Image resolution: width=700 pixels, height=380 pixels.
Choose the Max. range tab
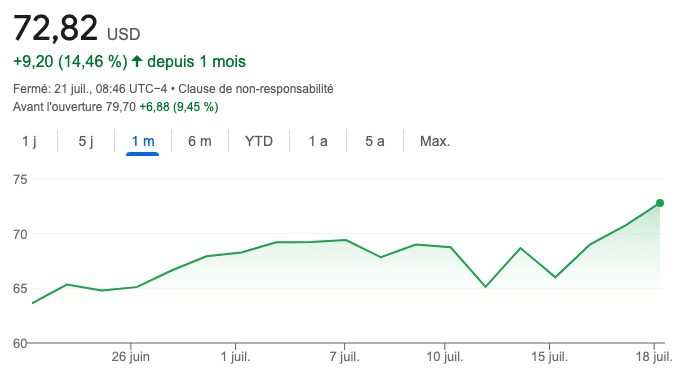435,141
